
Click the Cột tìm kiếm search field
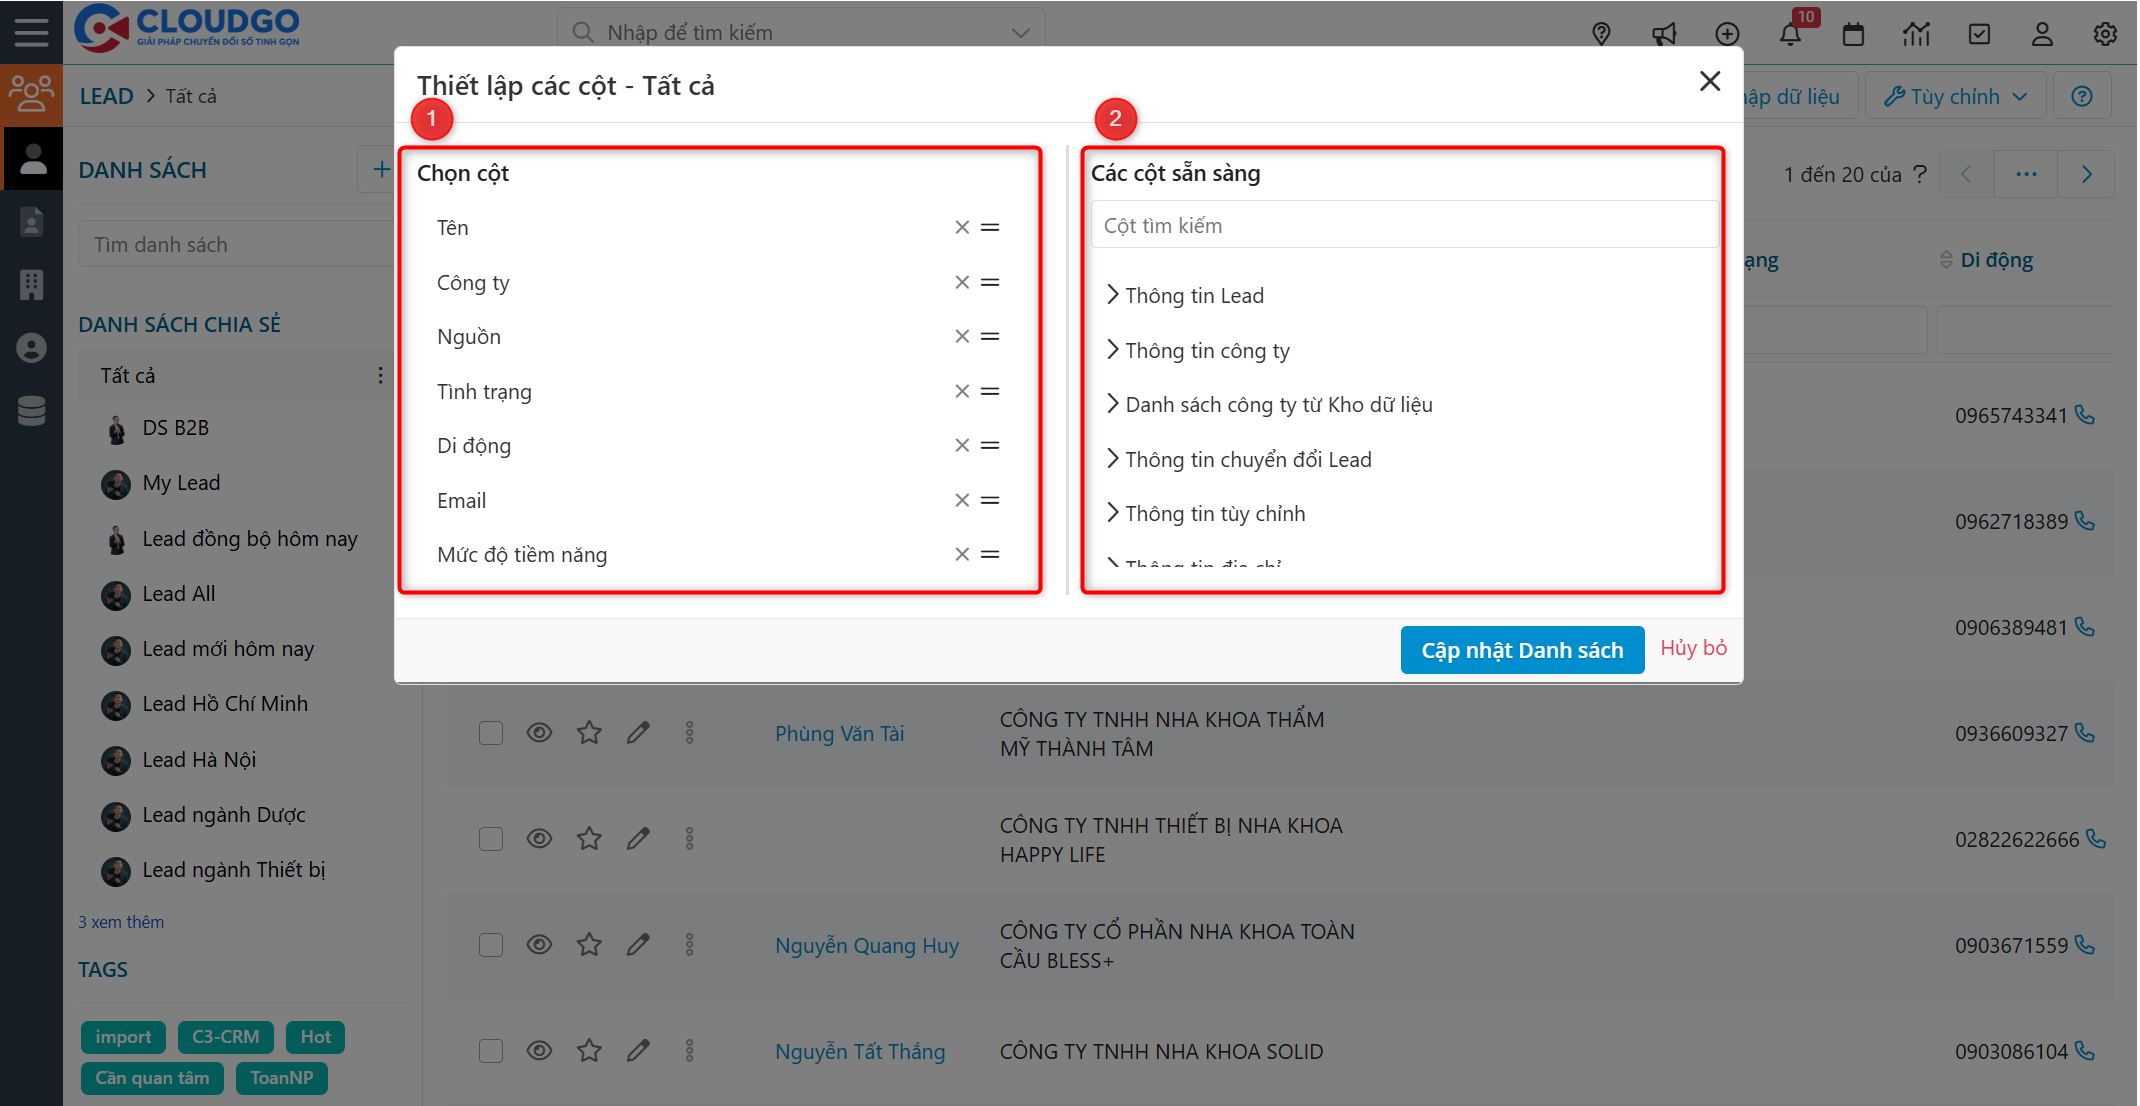click(x=1403, y=226)
